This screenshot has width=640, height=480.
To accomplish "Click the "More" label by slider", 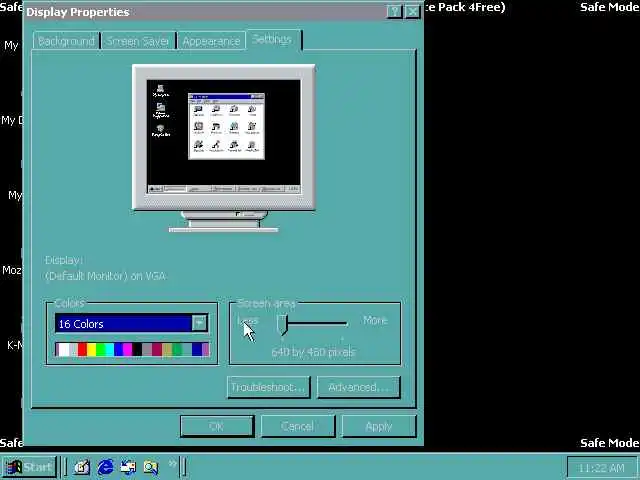I will 375,320.
